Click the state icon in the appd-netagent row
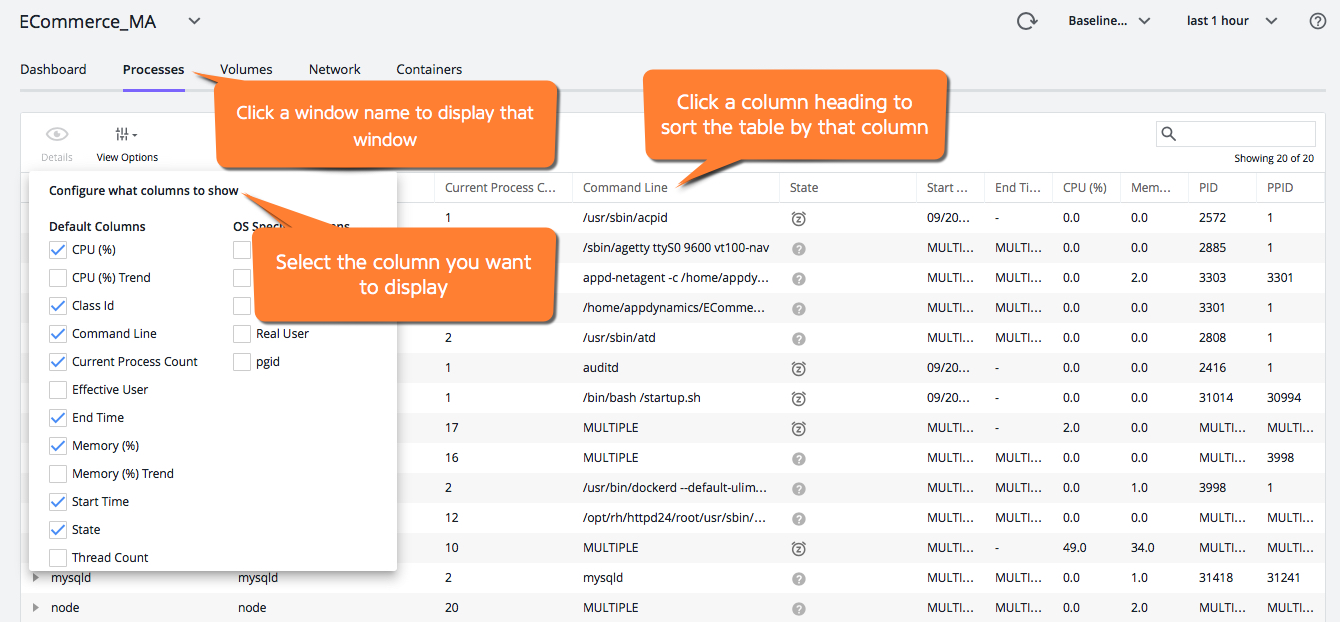 click(x=798, y=278)
